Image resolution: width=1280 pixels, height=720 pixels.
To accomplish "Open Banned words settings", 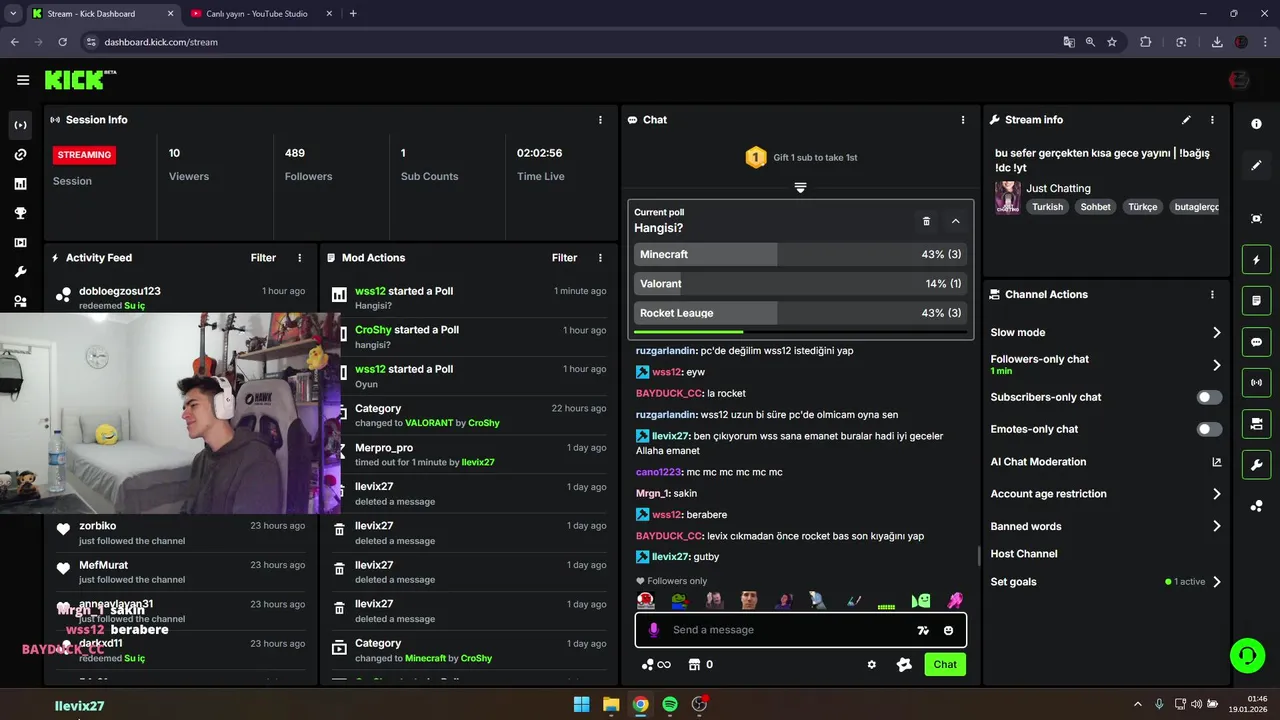I will (x=1105, y=526).
